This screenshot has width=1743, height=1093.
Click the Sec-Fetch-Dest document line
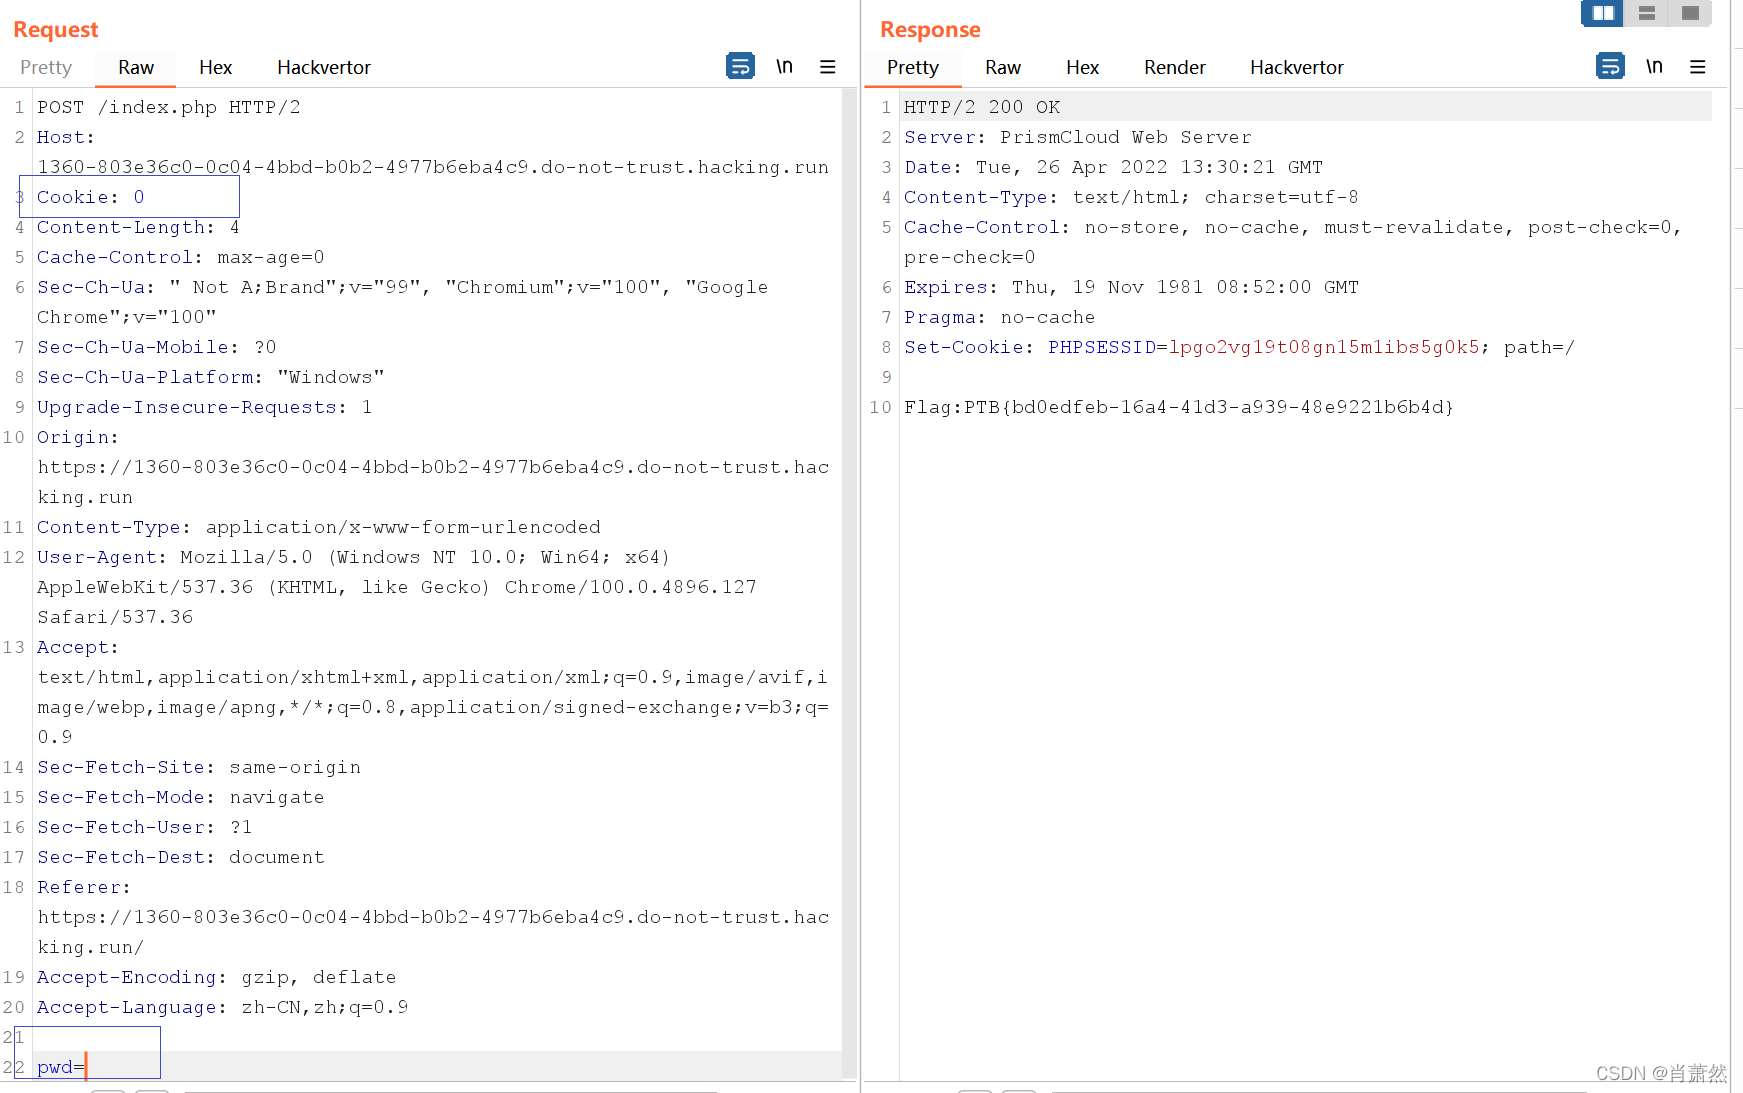point(181,857)
